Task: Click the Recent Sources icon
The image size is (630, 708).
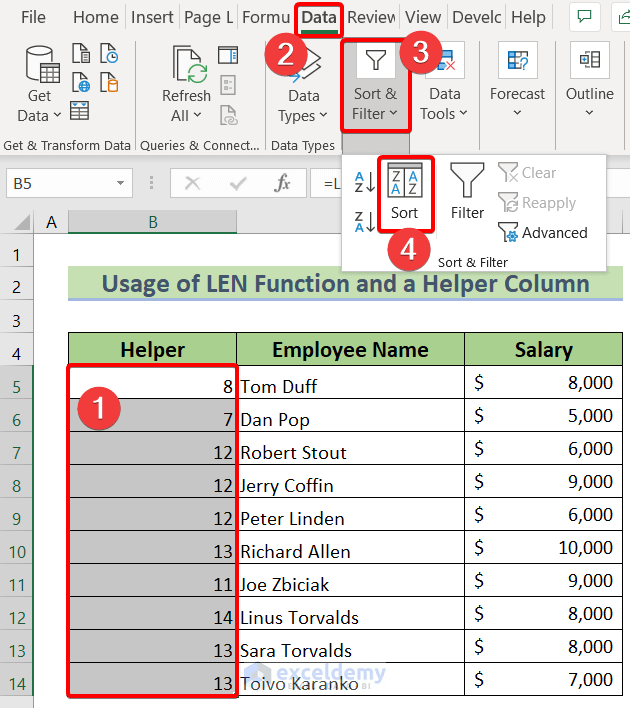Action: coord(109,53)
